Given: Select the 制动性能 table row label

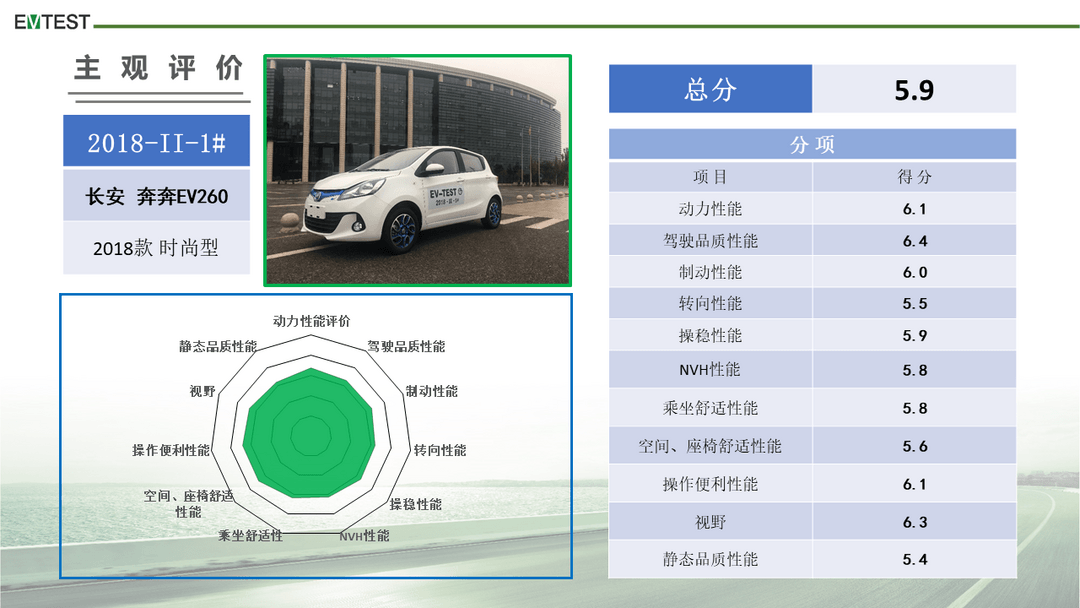Looking at the screenshot, I should tap(710, 272).
